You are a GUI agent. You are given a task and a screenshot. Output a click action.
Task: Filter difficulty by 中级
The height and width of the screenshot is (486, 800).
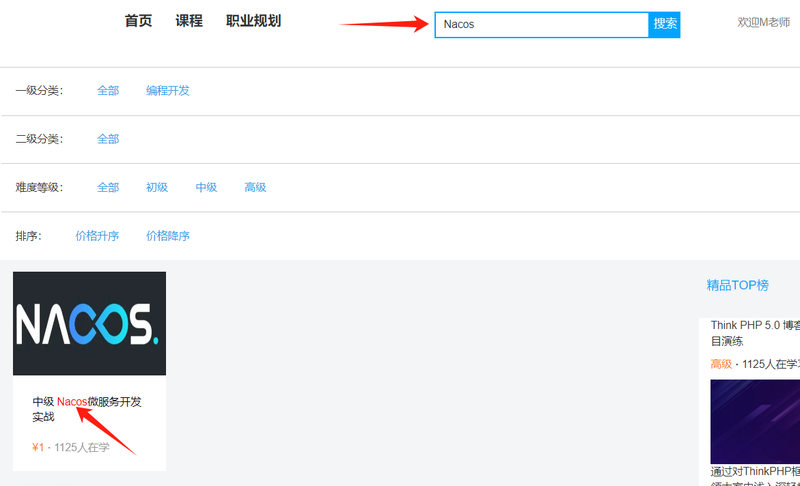click(206, 188)
